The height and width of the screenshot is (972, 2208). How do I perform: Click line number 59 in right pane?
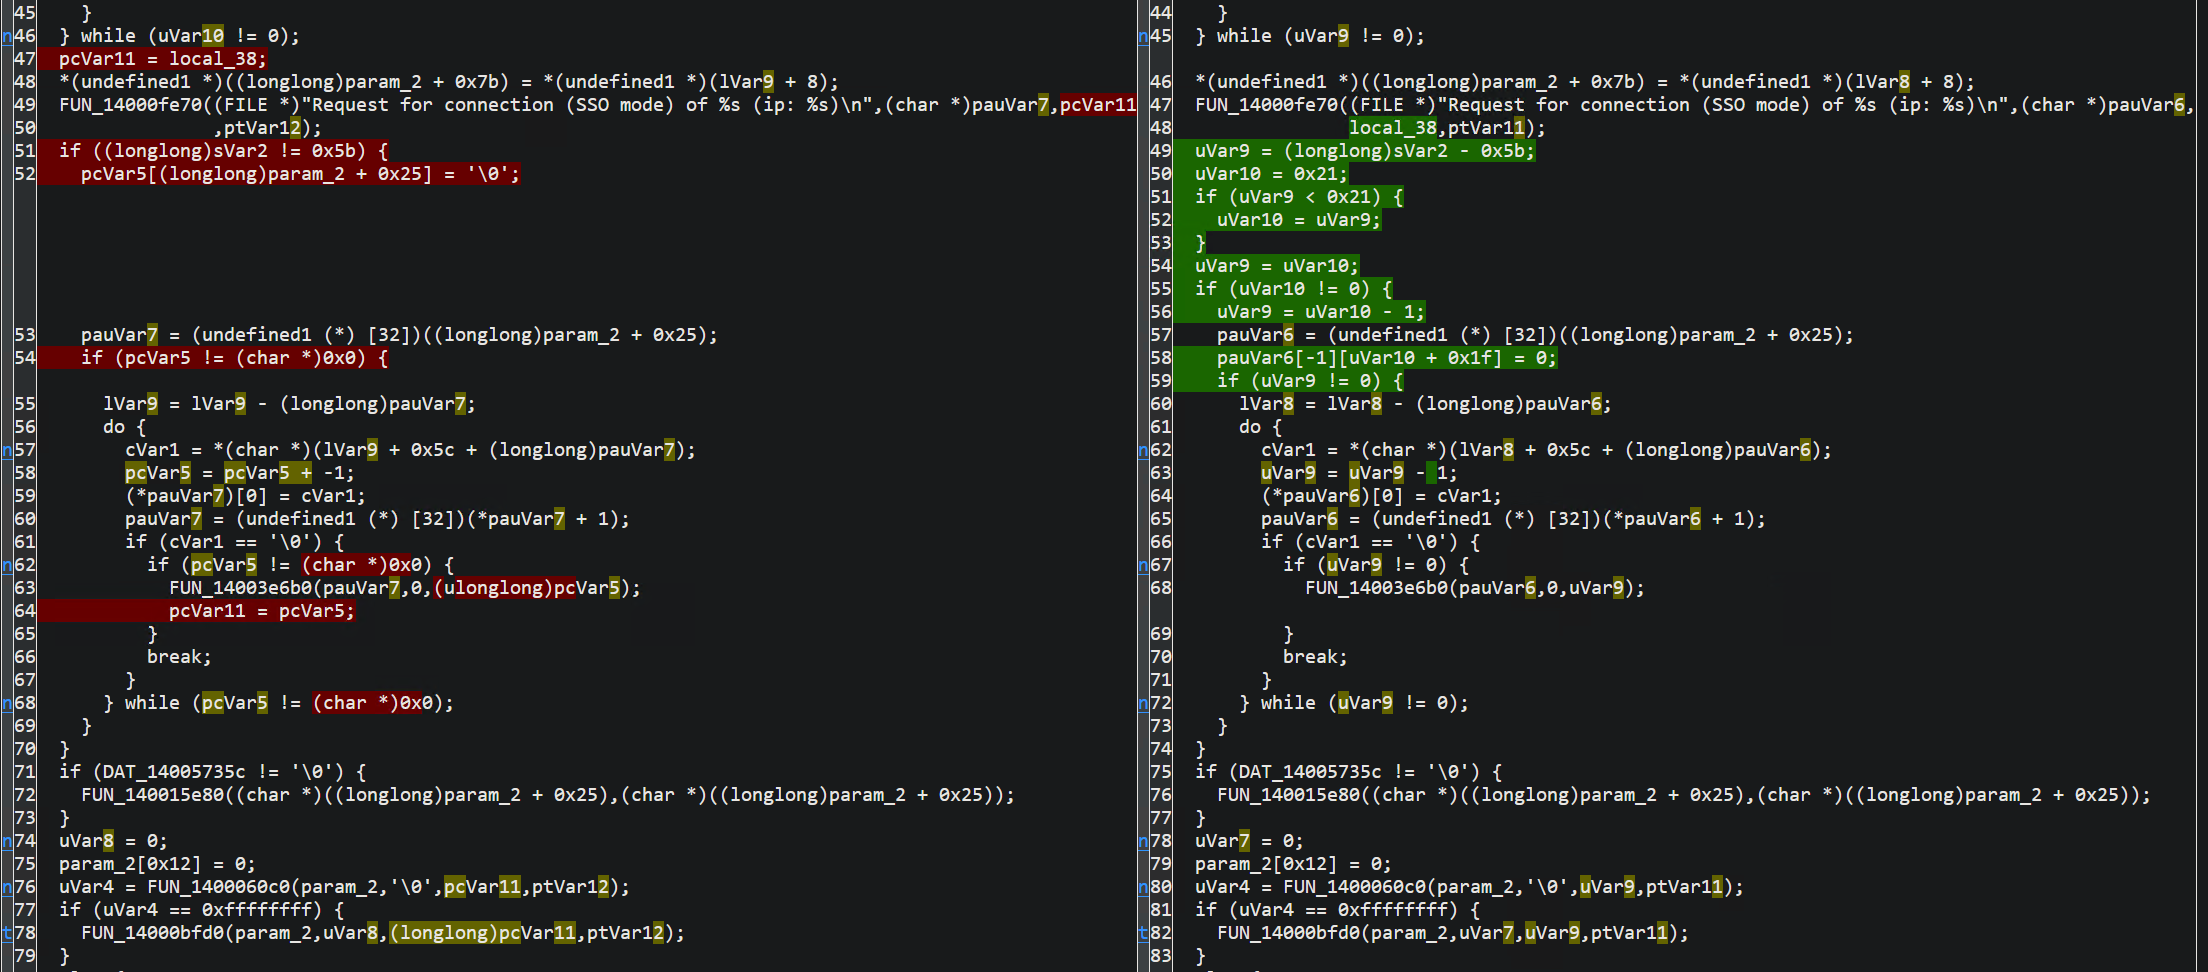pos(1160,381)
